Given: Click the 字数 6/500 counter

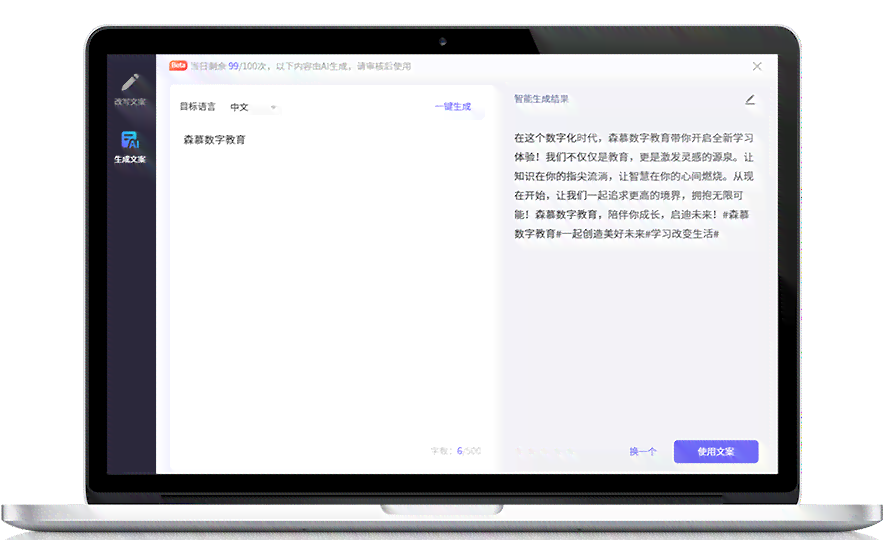Looking at the screenshot, I should 455,451.
